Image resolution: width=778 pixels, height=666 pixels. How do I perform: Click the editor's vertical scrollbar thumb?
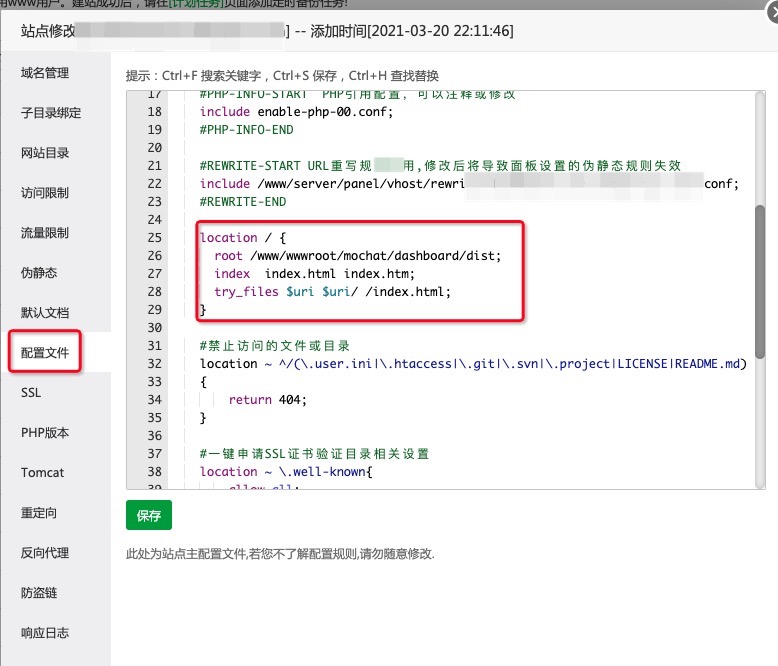point(759,280)
